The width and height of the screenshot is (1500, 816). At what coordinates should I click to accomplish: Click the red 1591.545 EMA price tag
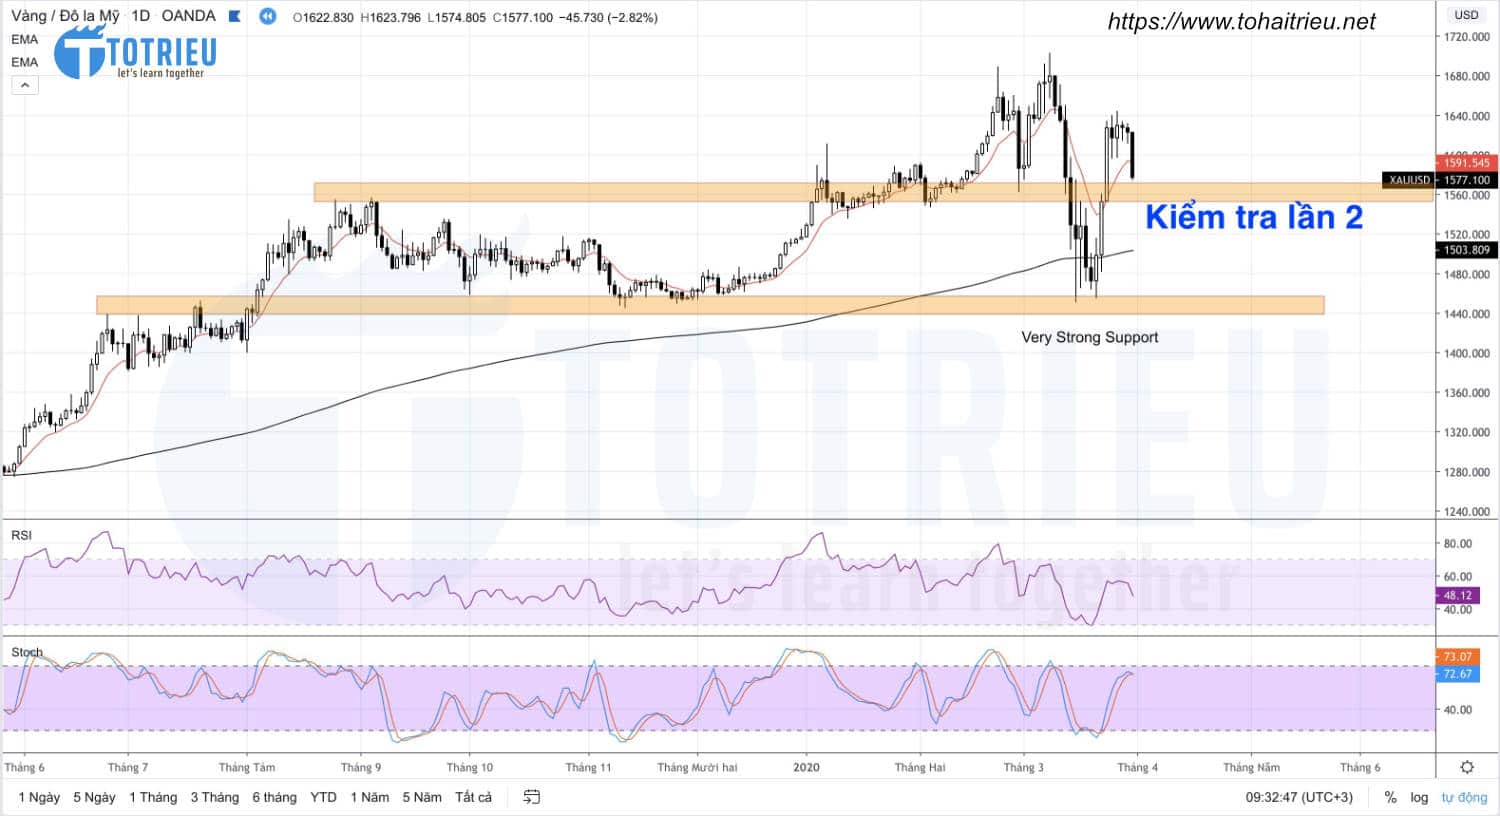click(1466, 163)
